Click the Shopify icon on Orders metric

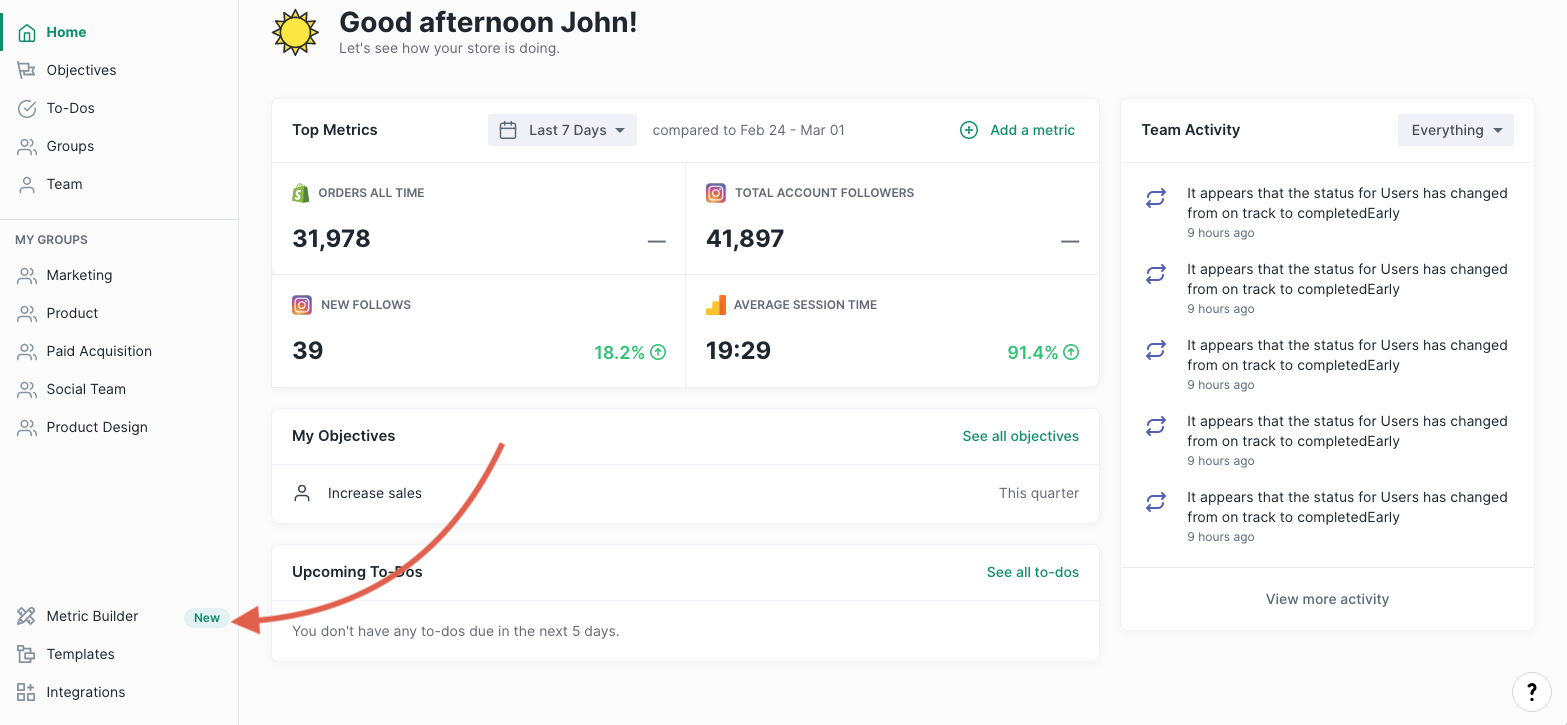pyautogui.click(x=301, y=193)
